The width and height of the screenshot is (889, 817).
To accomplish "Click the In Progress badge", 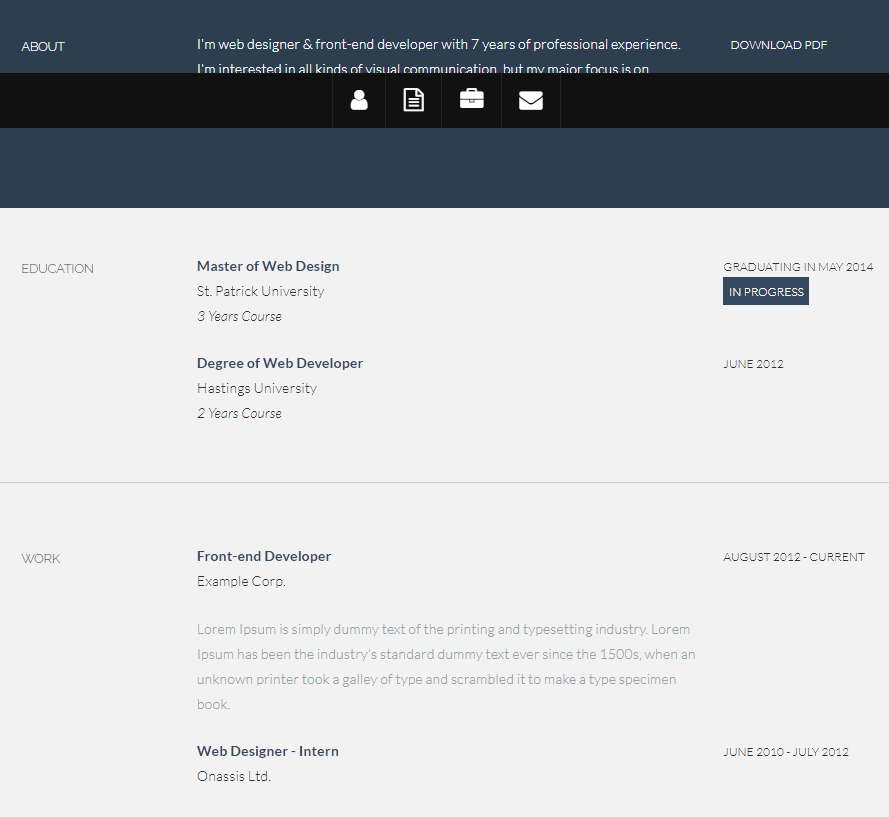I will [x=765, y=292].
